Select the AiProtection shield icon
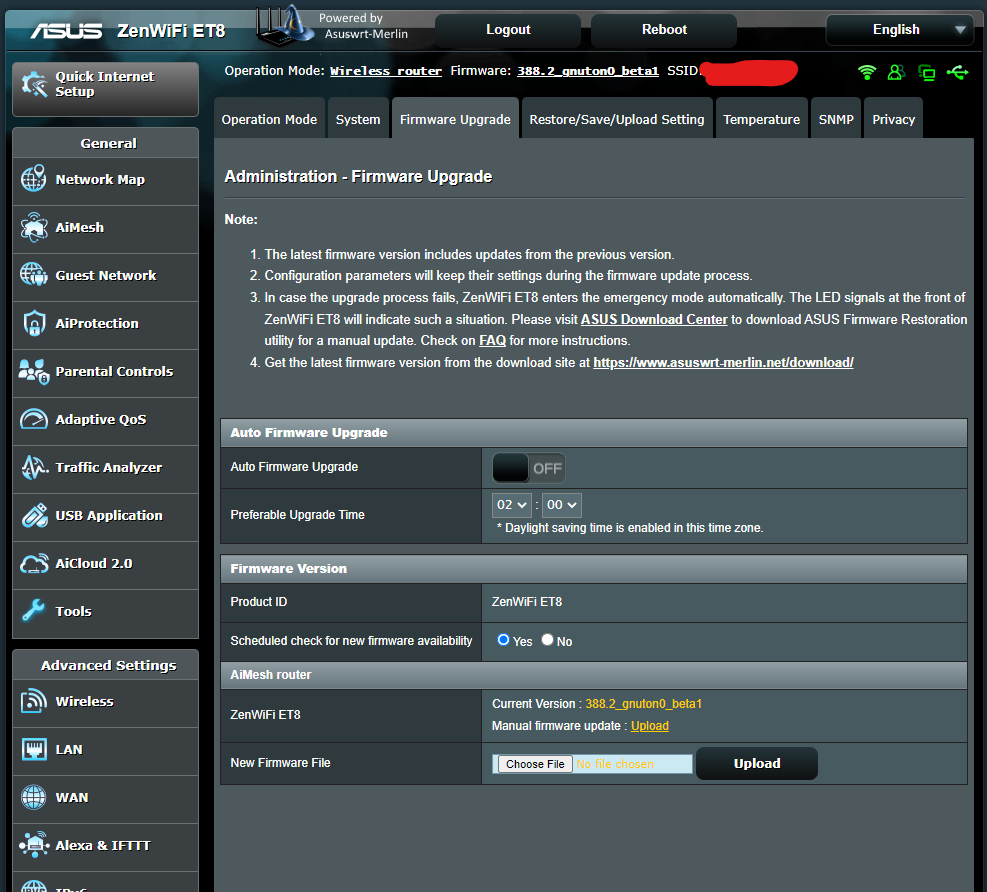This screenshot has width=987, height=892. 33,325
